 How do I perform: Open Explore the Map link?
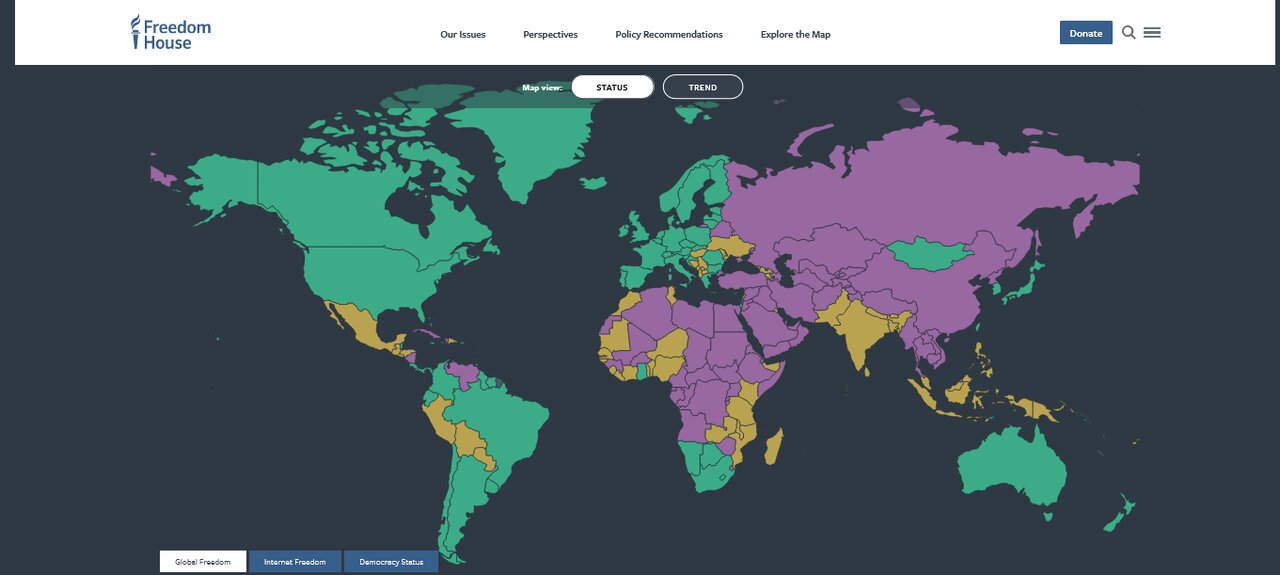coord(795,34)
